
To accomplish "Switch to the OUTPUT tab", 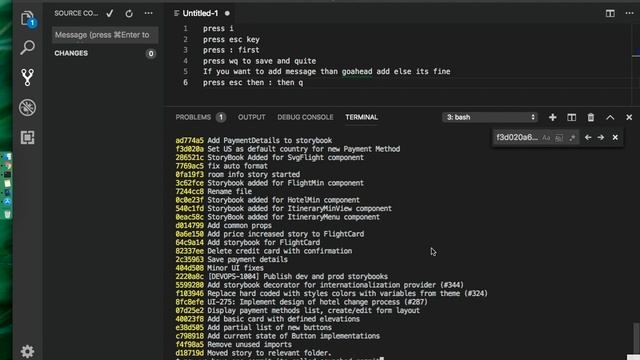I will click(x=251, y=118).
